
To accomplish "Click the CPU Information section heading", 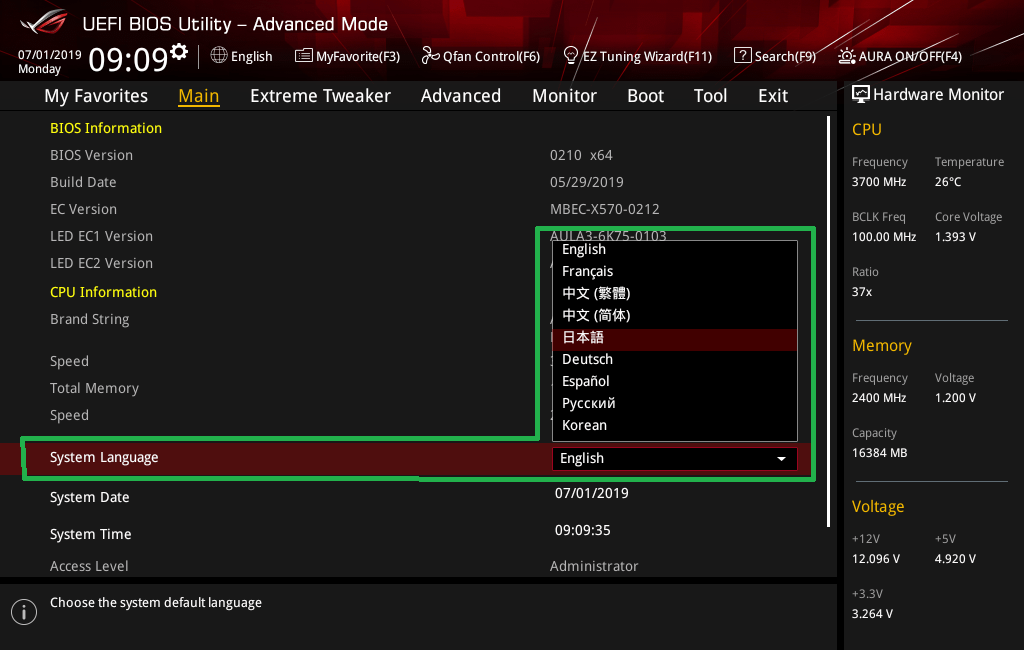I will pyautogui.click(x=103, y=292).
